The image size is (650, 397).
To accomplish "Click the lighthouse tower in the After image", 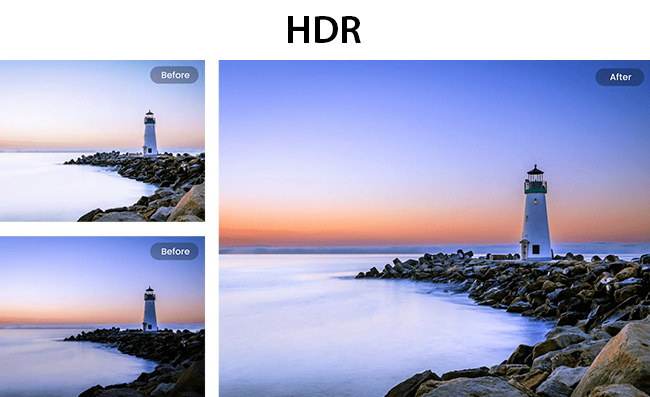I will tap(536, 213).
